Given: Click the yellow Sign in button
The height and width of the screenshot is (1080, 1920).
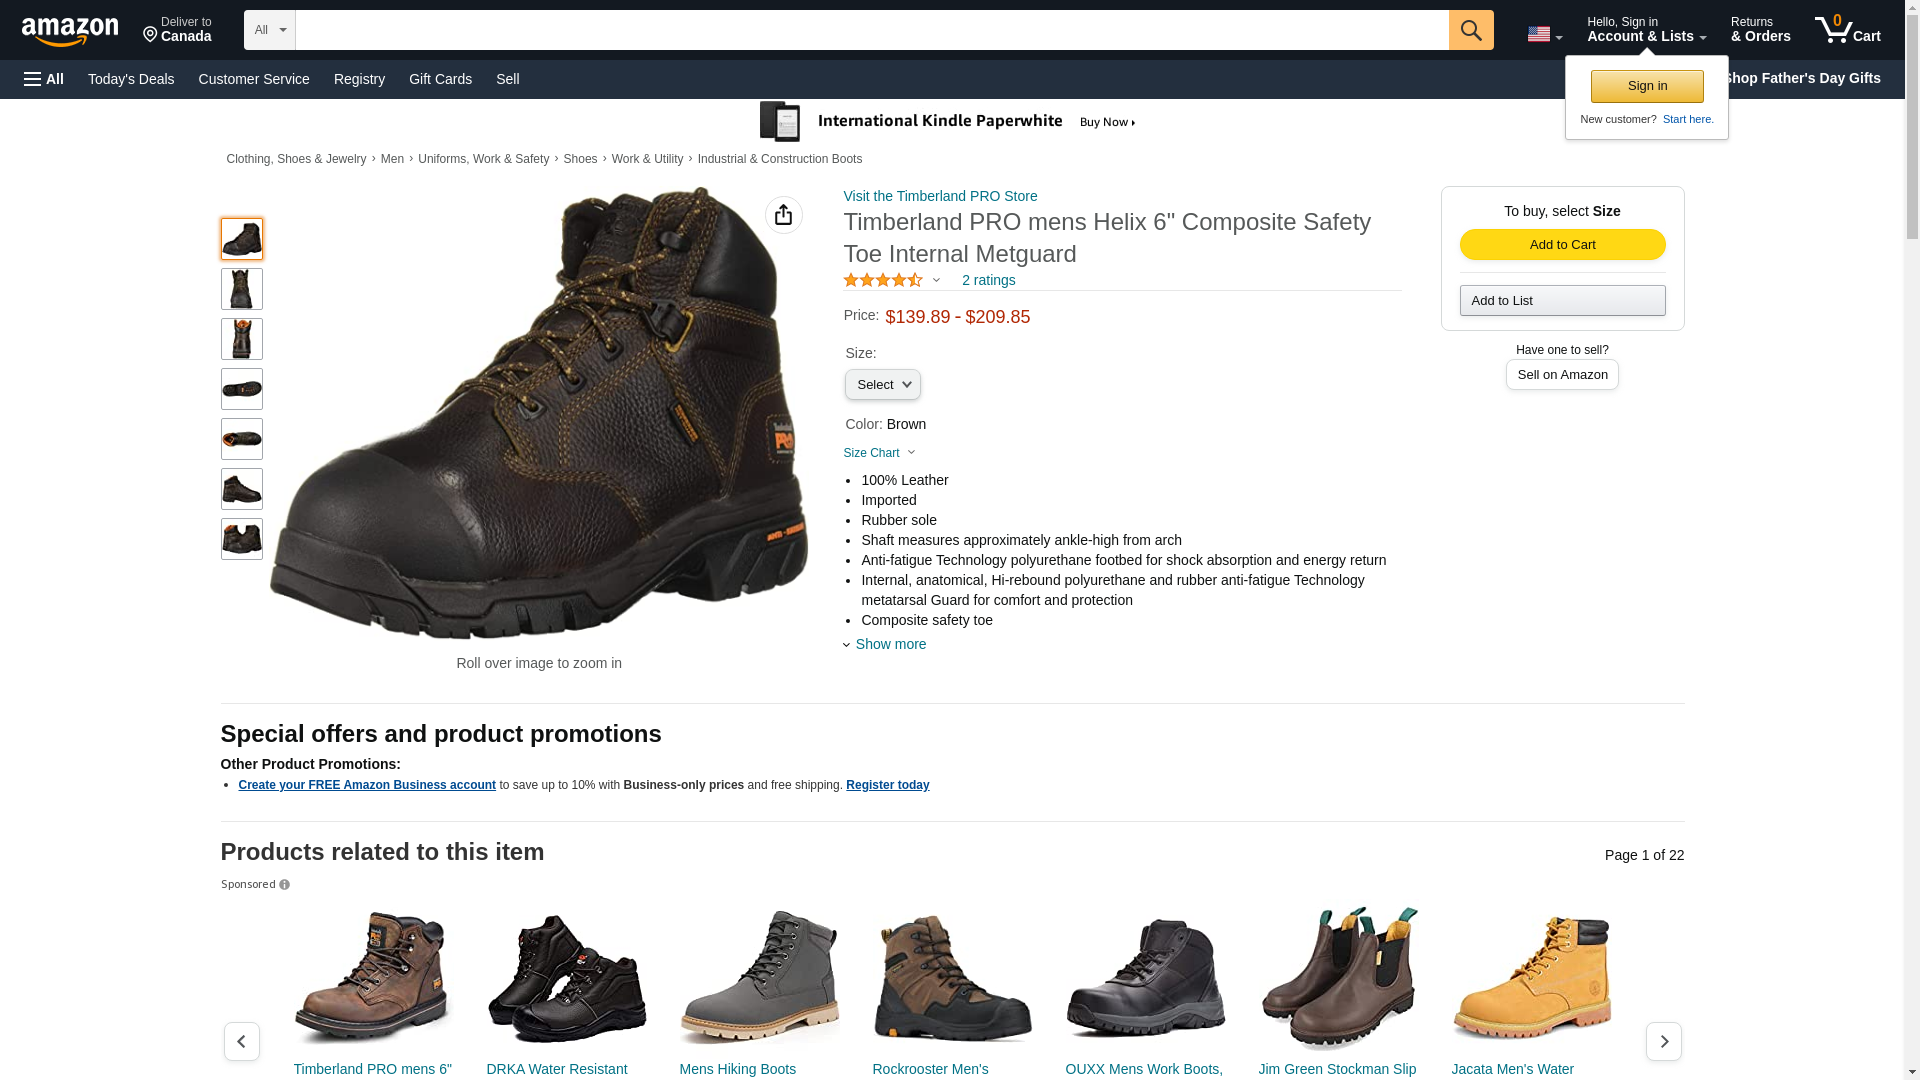Looking at the screenshot, I should click(1646, 86).
